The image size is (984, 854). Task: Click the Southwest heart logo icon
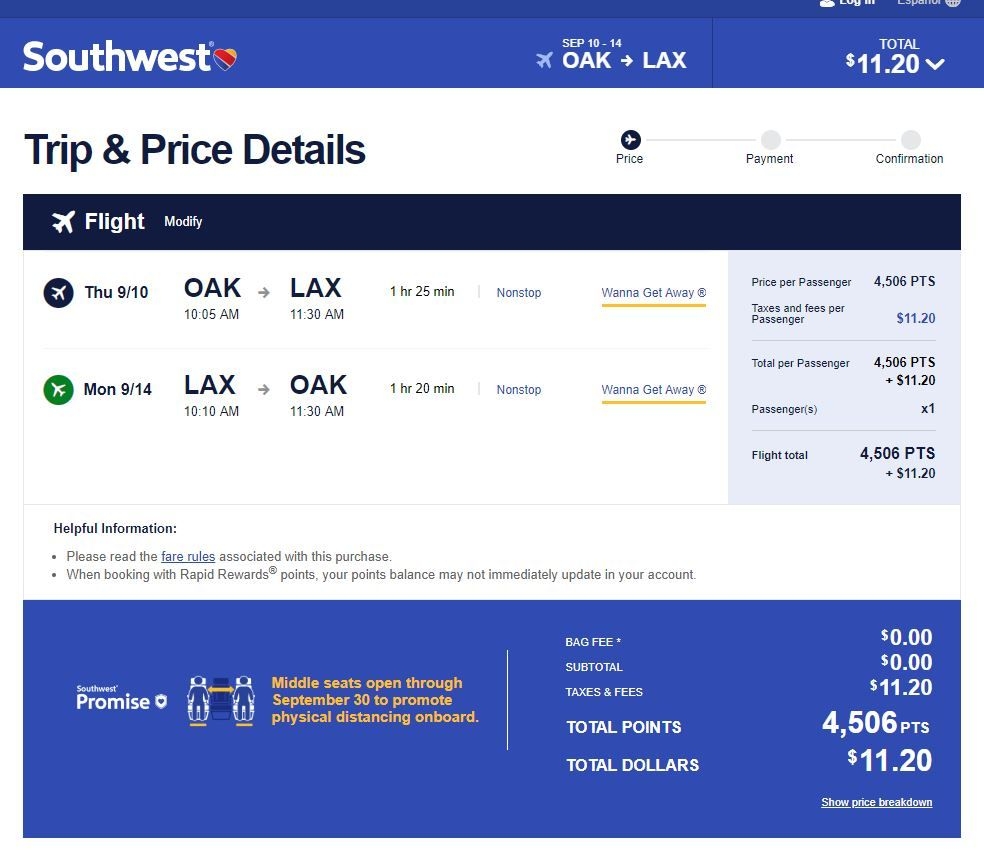225,59
